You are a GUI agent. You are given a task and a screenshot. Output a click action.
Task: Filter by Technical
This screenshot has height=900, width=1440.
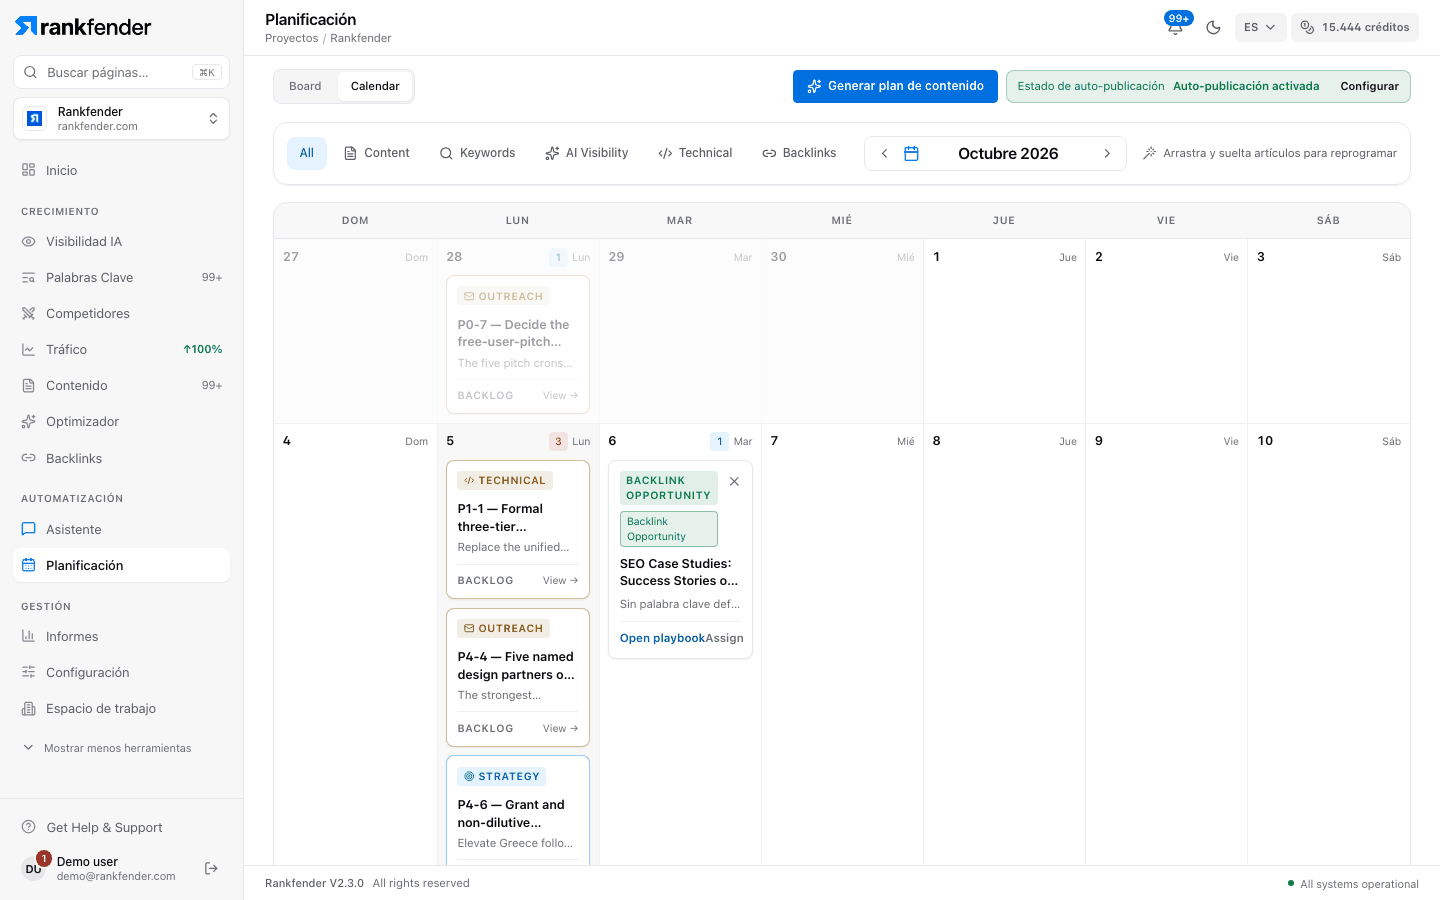pyautogui.click(x=695, y=153)
